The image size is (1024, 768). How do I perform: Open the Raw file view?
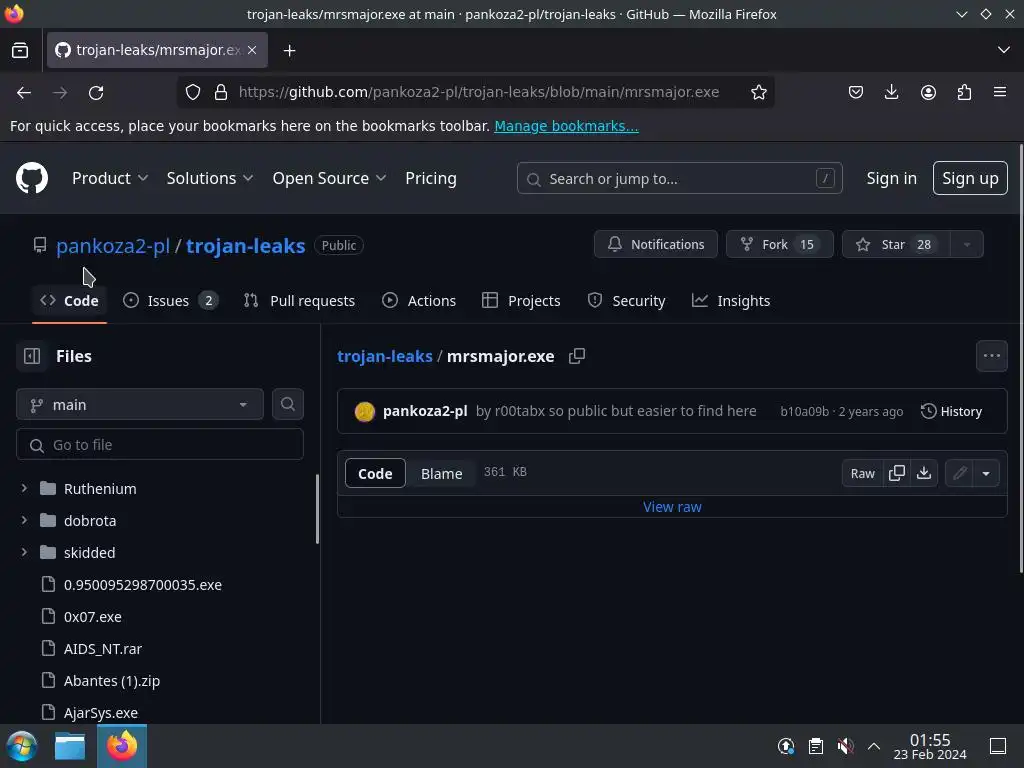pos(863,473)
